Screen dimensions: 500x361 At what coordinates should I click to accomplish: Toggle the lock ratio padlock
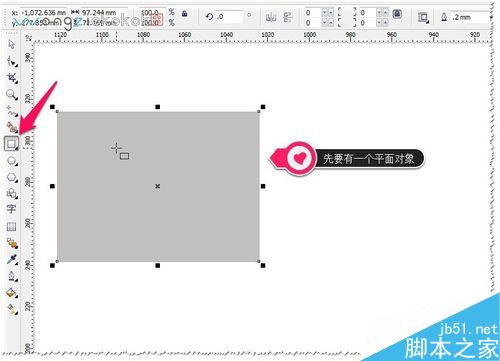pyautogui.click(x=184, y=14)
